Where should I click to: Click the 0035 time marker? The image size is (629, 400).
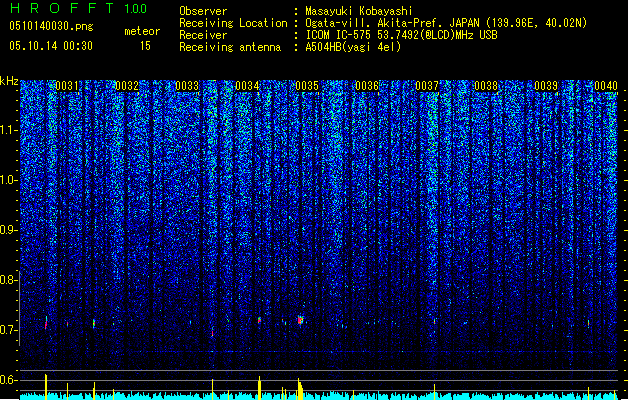[x=307, y=86]
